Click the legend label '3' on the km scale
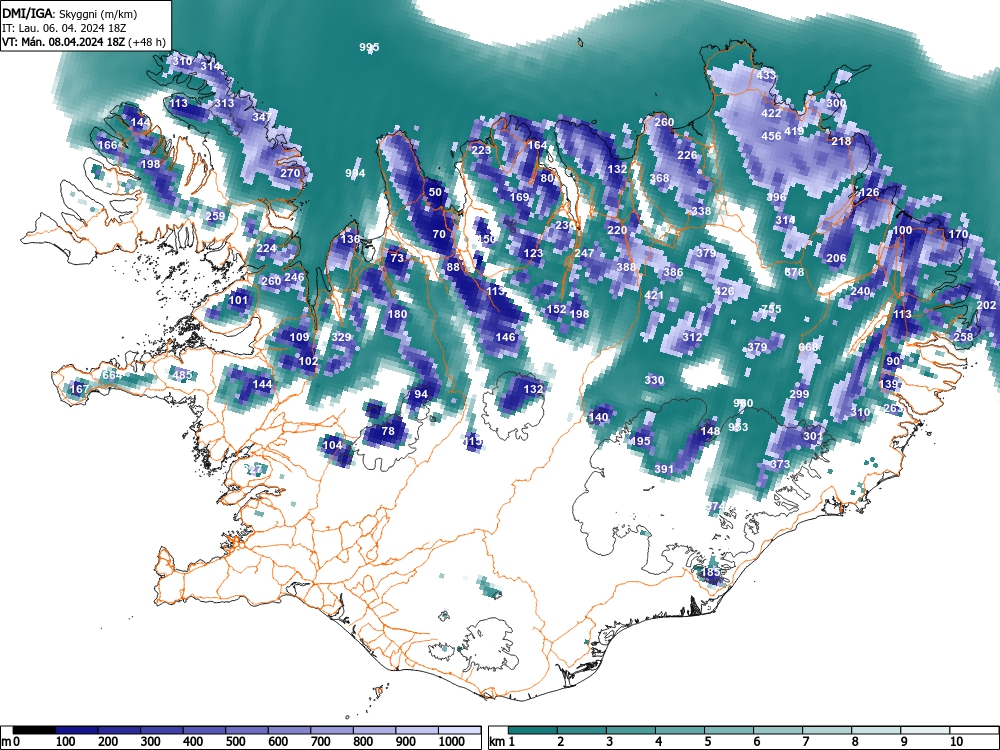This screenshot has height=750, width=1000. (x=610, y=742)
